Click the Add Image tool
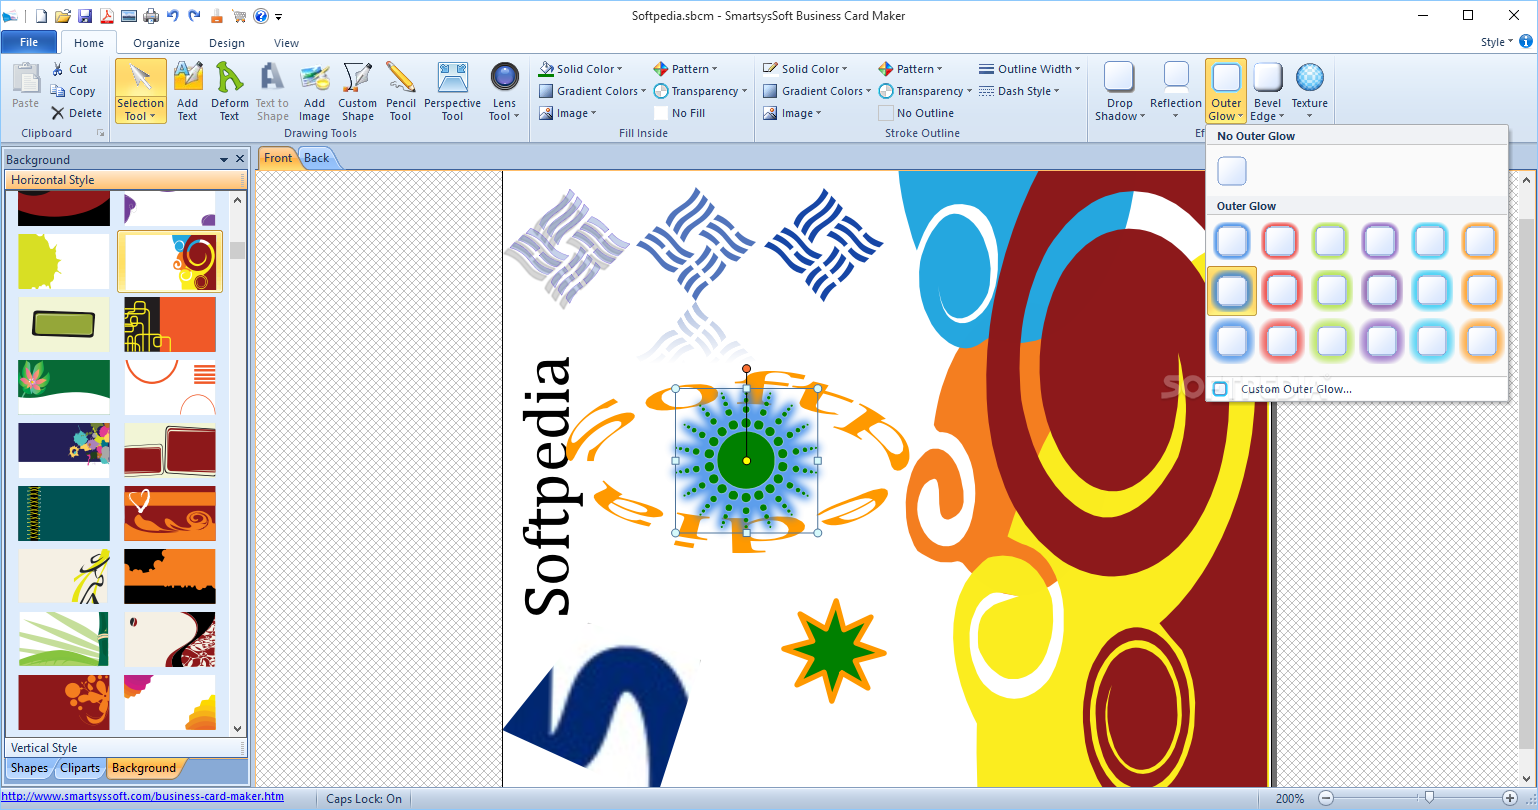 314,91
